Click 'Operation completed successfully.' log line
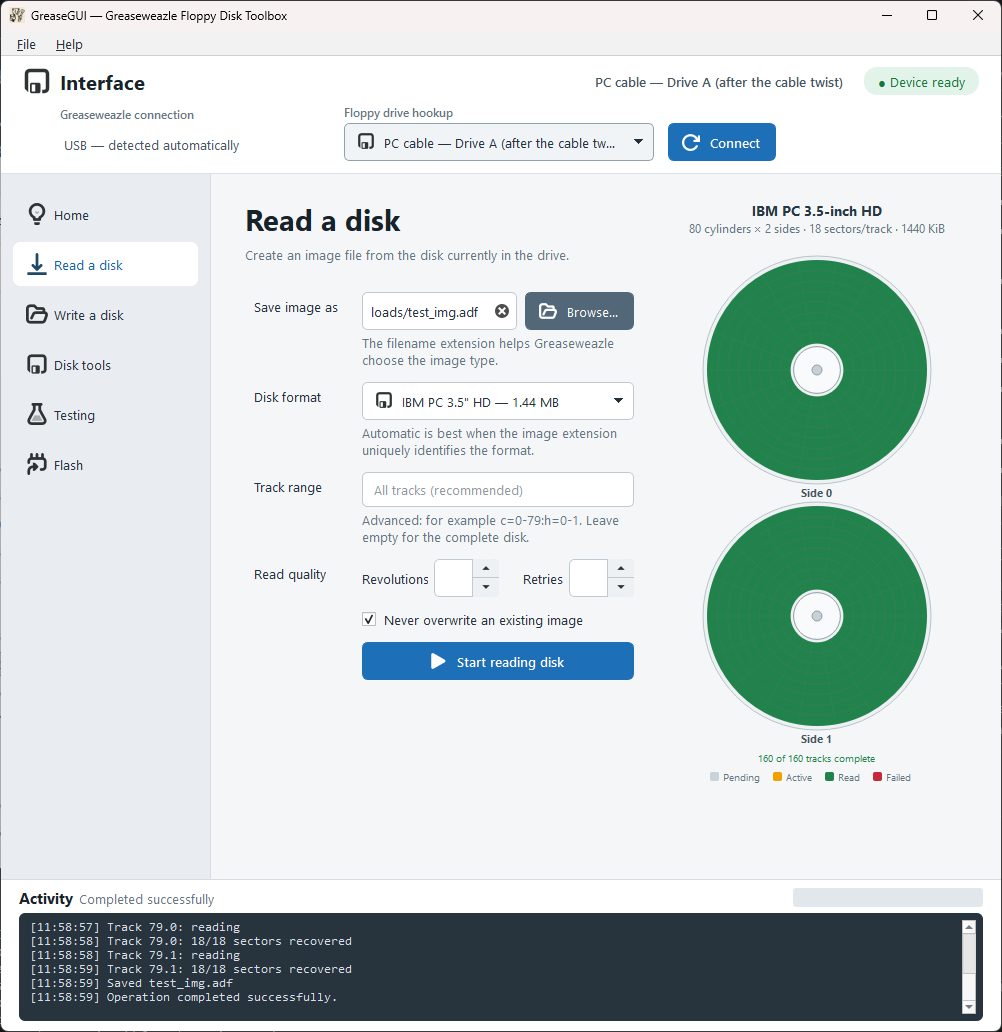Screen dimensions: 1002x1032 click(x=184, y=996)
